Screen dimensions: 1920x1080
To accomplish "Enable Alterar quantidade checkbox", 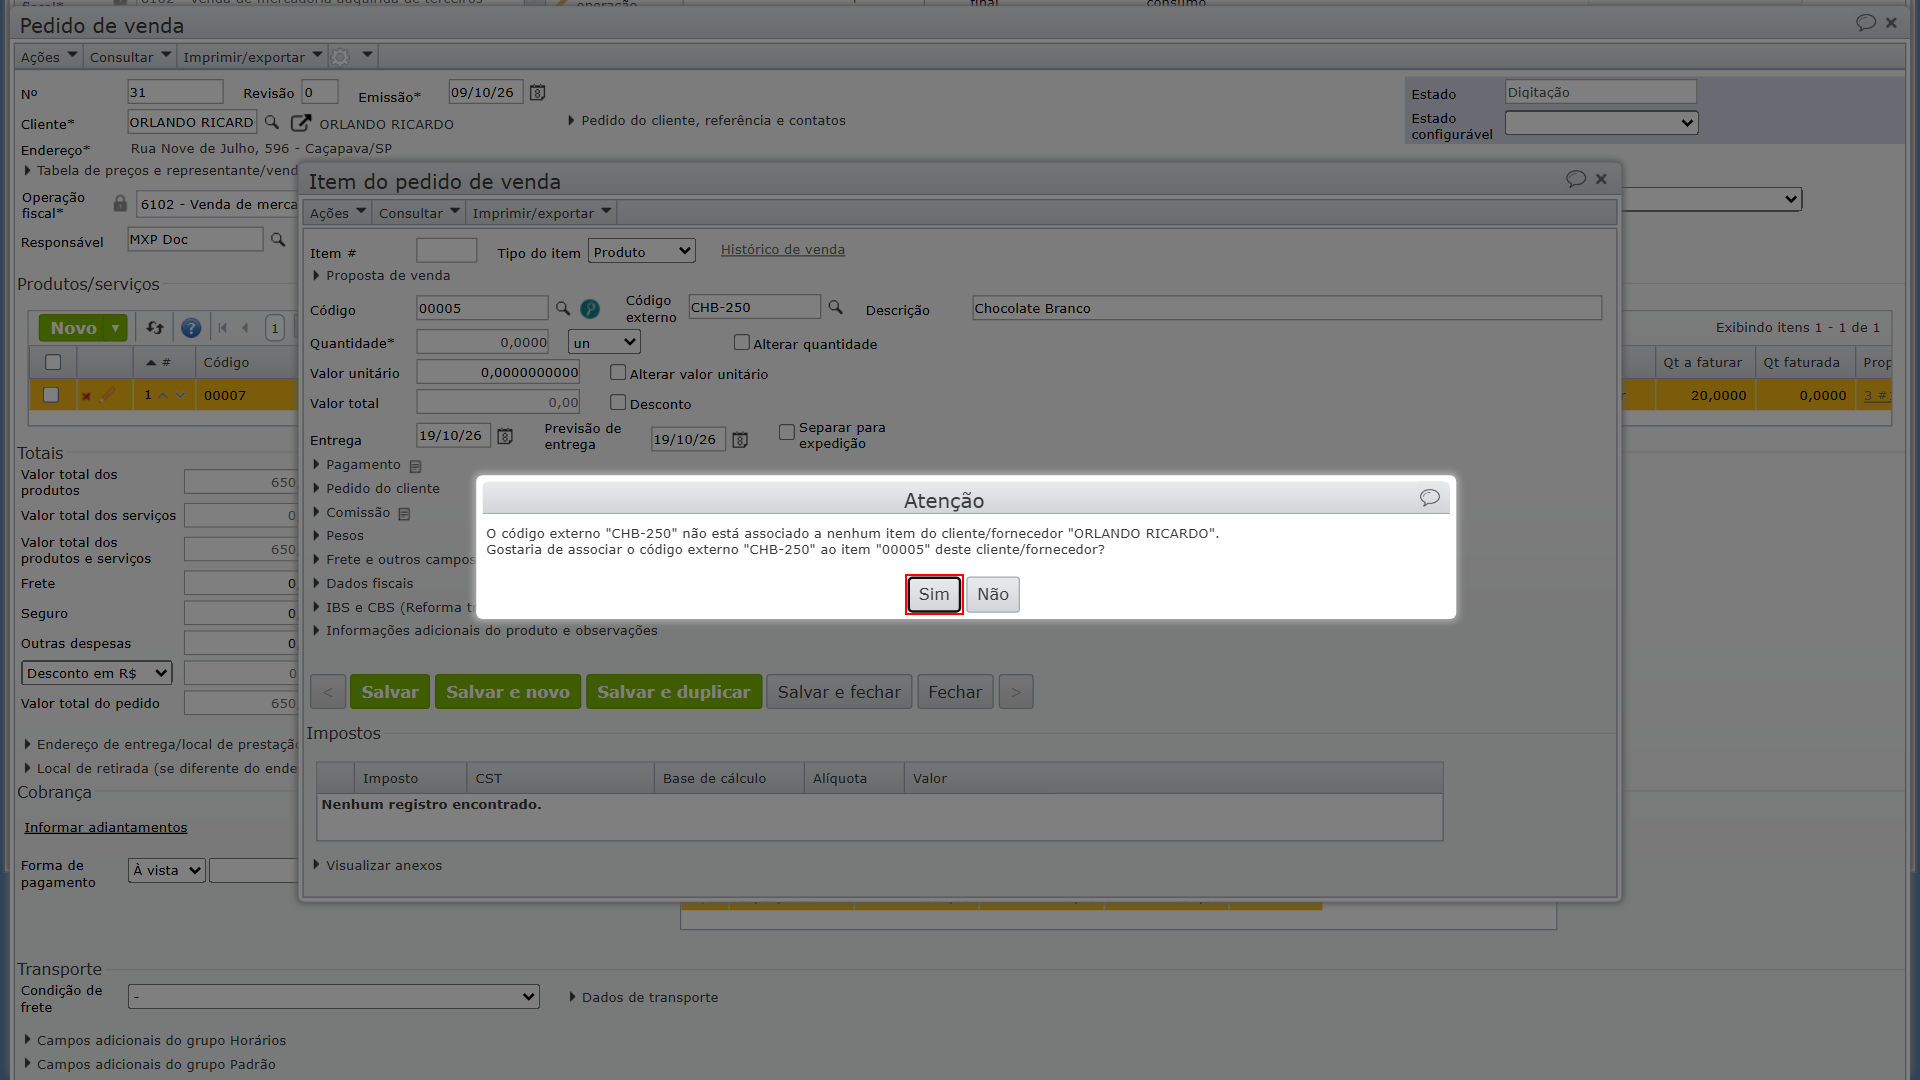I will click(x=741, y=343).
